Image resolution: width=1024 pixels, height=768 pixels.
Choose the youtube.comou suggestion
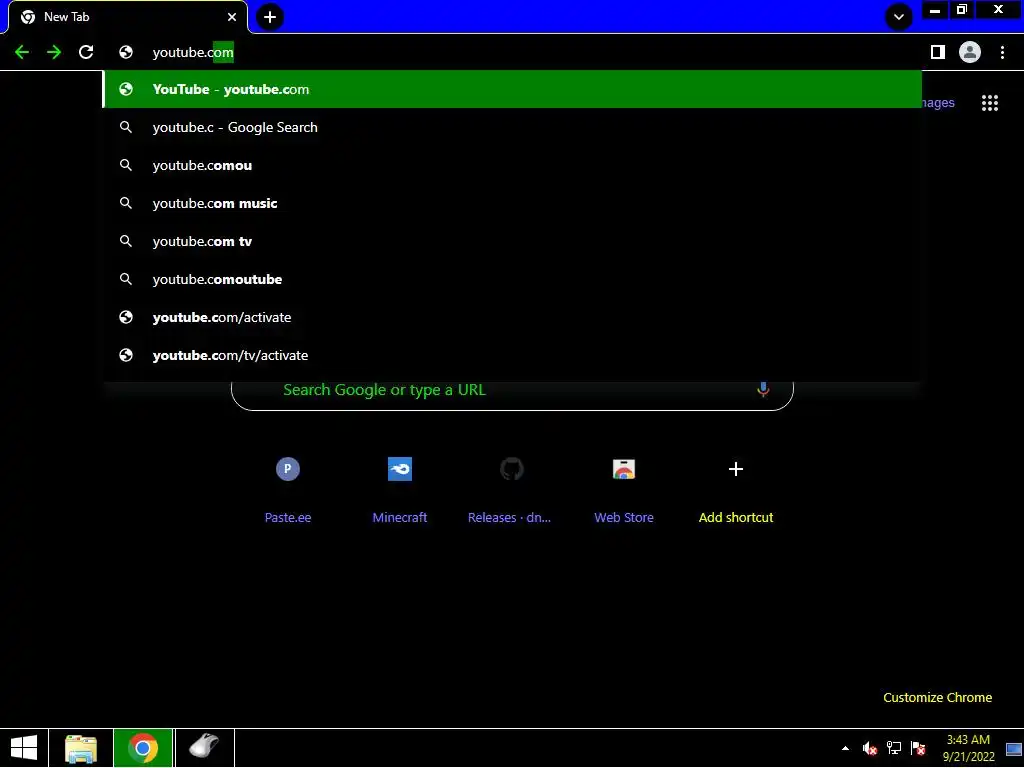coord(513,165)
